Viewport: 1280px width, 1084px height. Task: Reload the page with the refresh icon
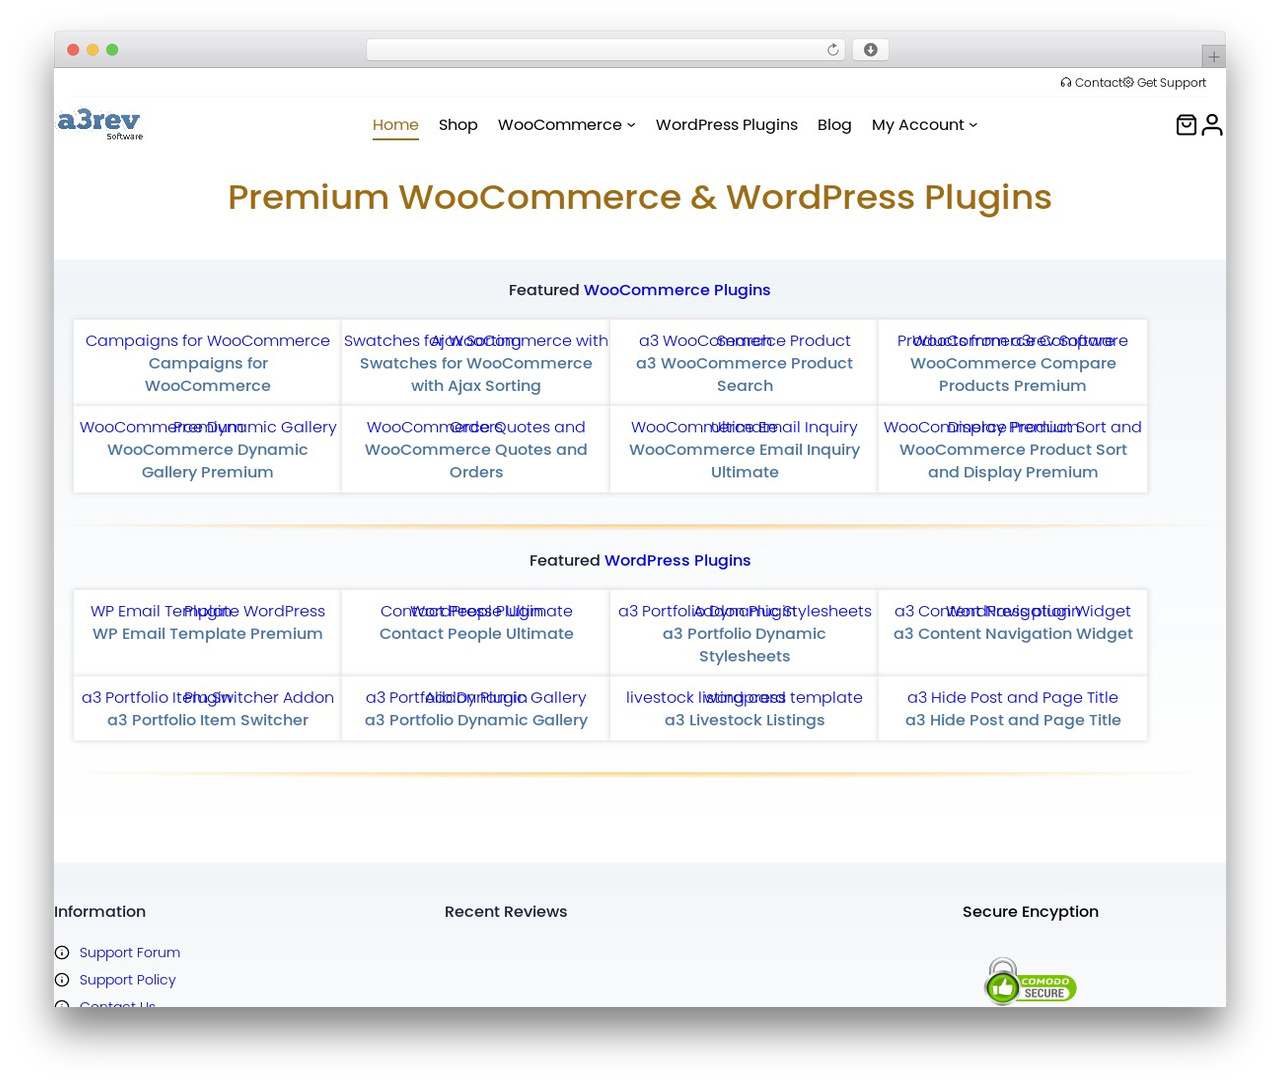pos(833,50)
